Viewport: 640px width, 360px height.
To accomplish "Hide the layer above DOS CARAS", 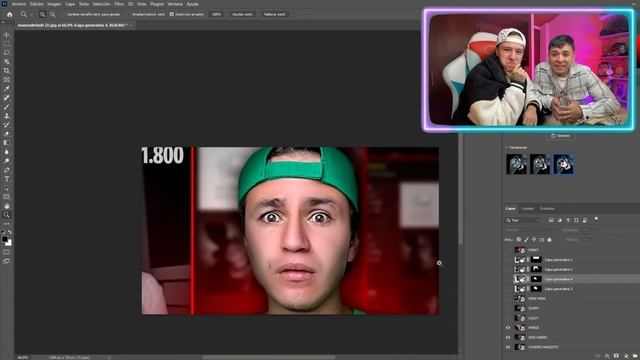I will coord(508,328).
